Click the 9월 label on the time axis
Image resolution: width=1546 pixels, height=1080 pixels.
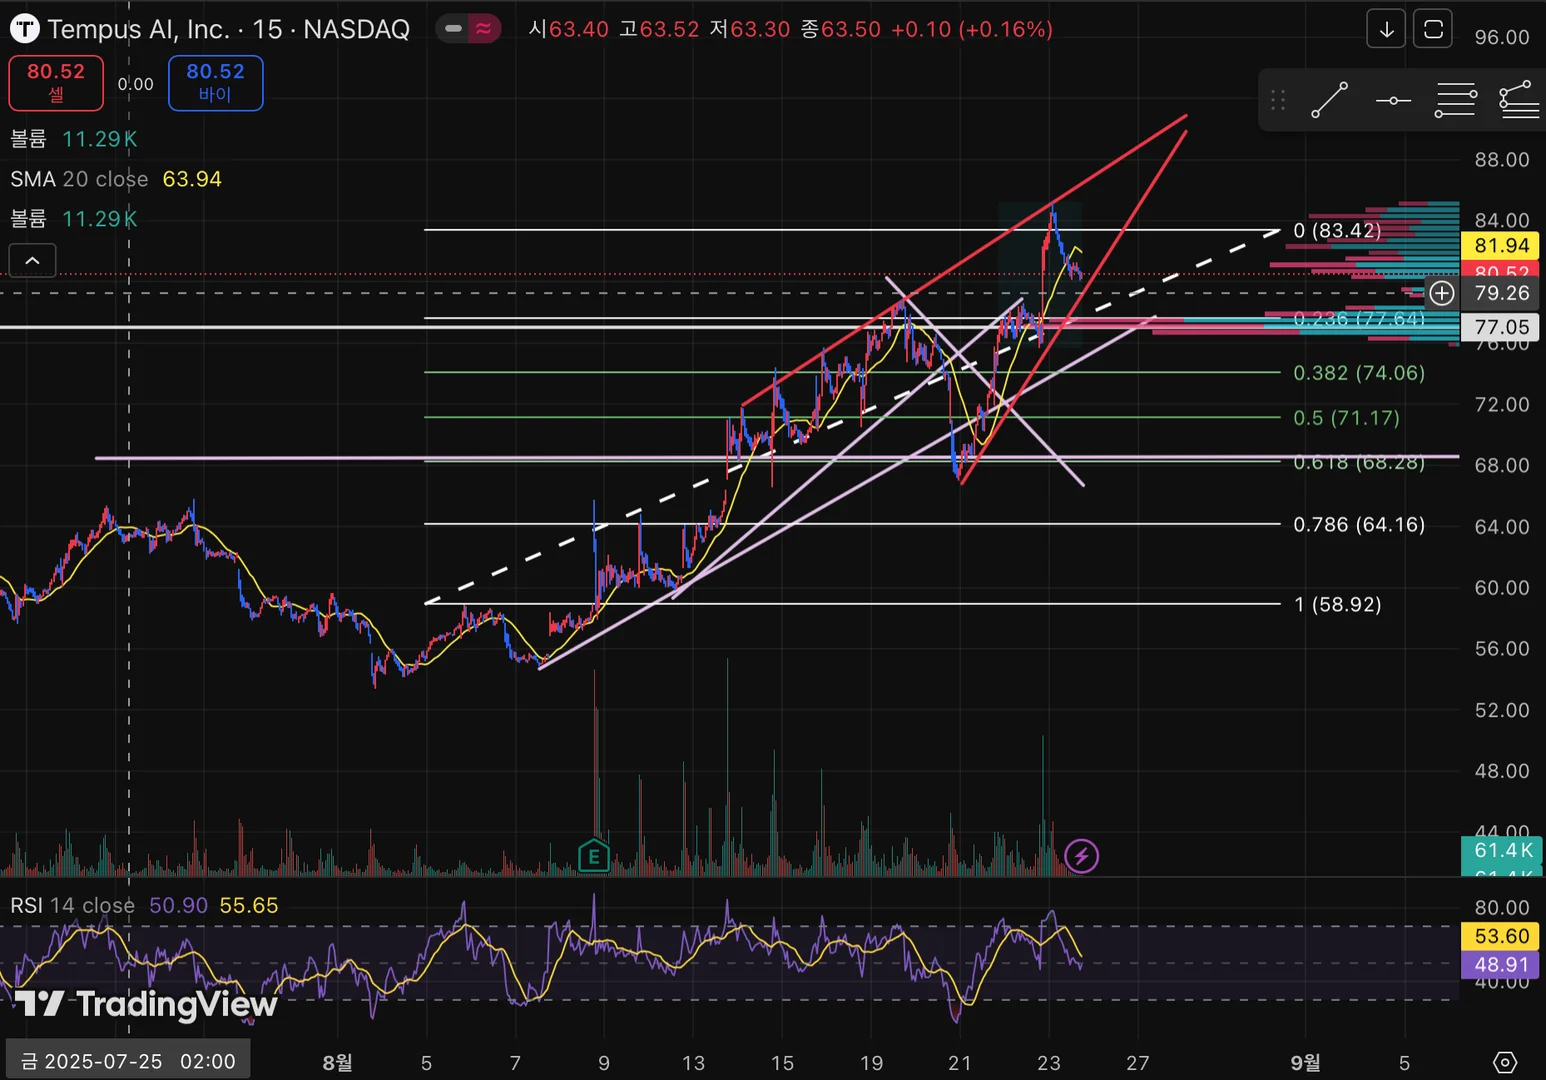pos(1305,1063)
